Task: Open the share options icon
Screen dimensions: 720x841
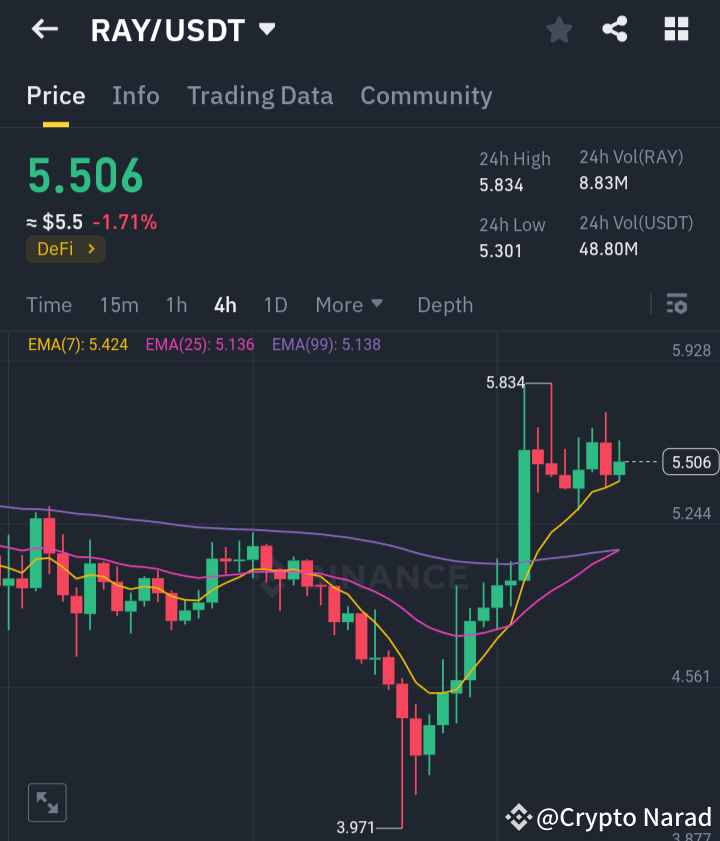Action: [615, 29]
